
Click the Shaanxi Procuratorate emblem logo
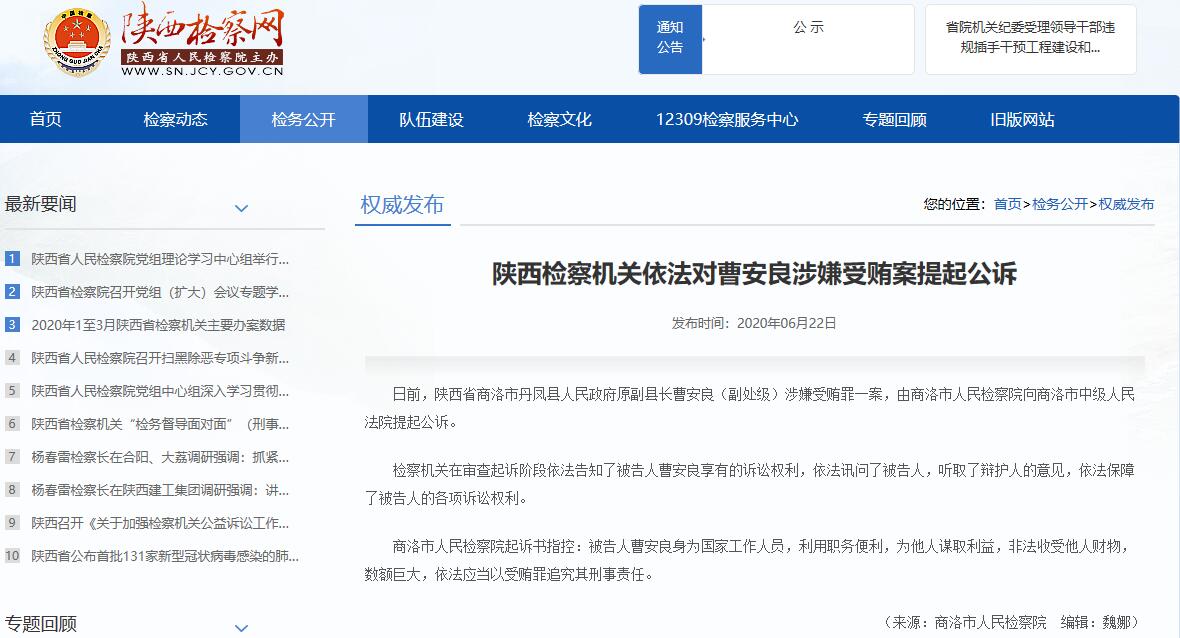77,42
